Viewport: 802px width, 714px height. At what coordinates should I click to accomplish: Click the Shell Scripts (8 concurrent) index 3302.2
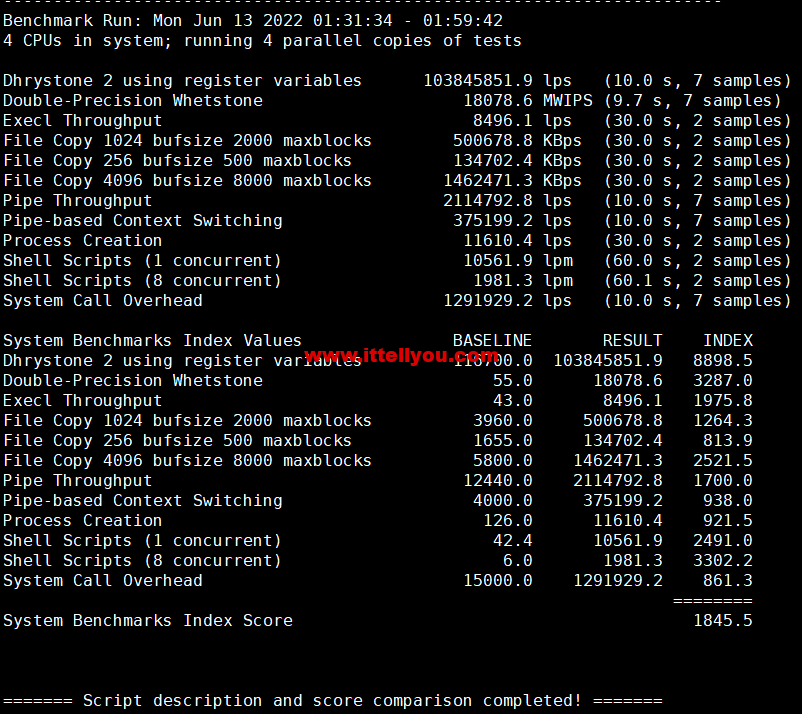pos(722,561)
